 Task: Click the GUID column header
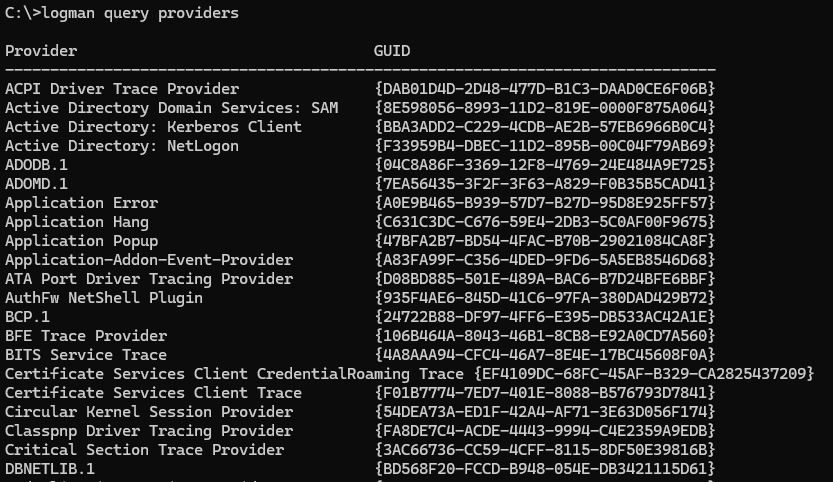pos(392,51)
